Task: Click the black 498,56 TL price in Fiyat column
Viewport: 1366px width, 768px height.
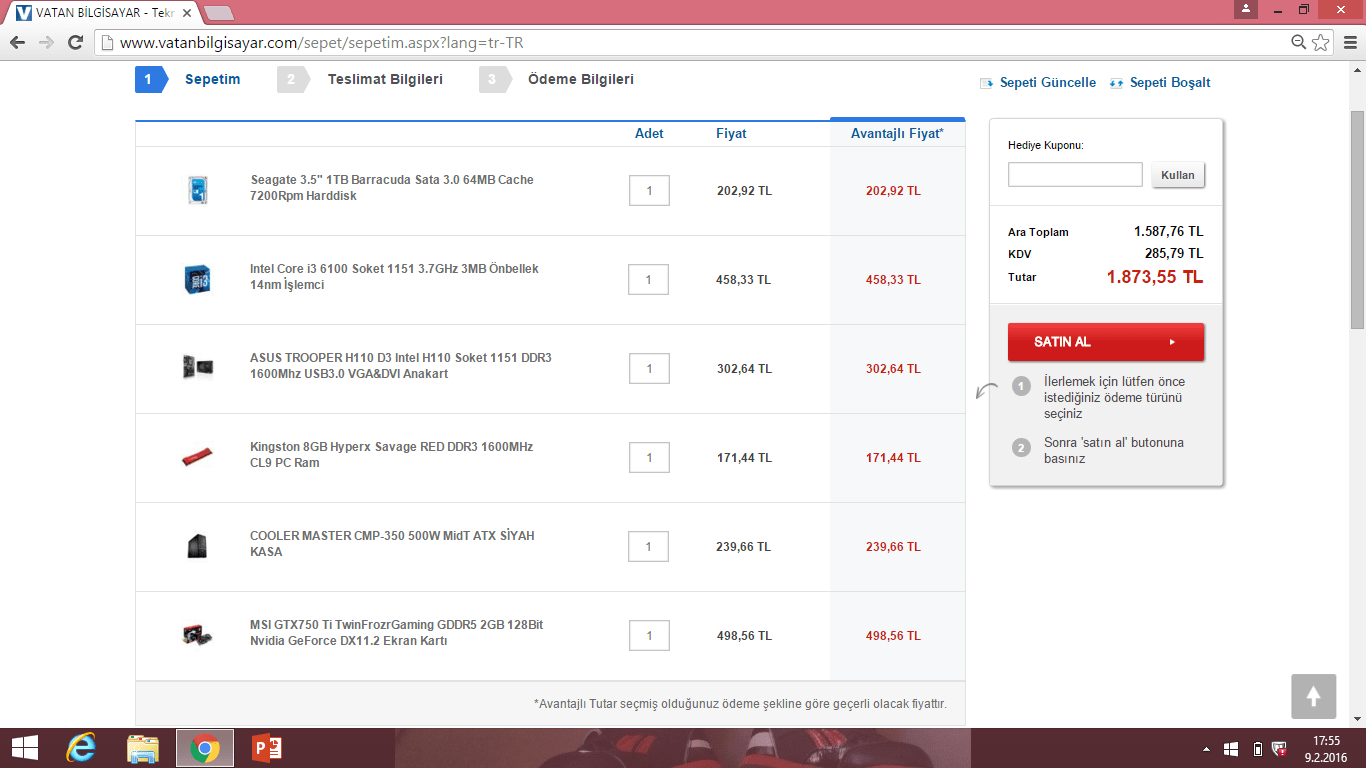Action: click(744, 636)
